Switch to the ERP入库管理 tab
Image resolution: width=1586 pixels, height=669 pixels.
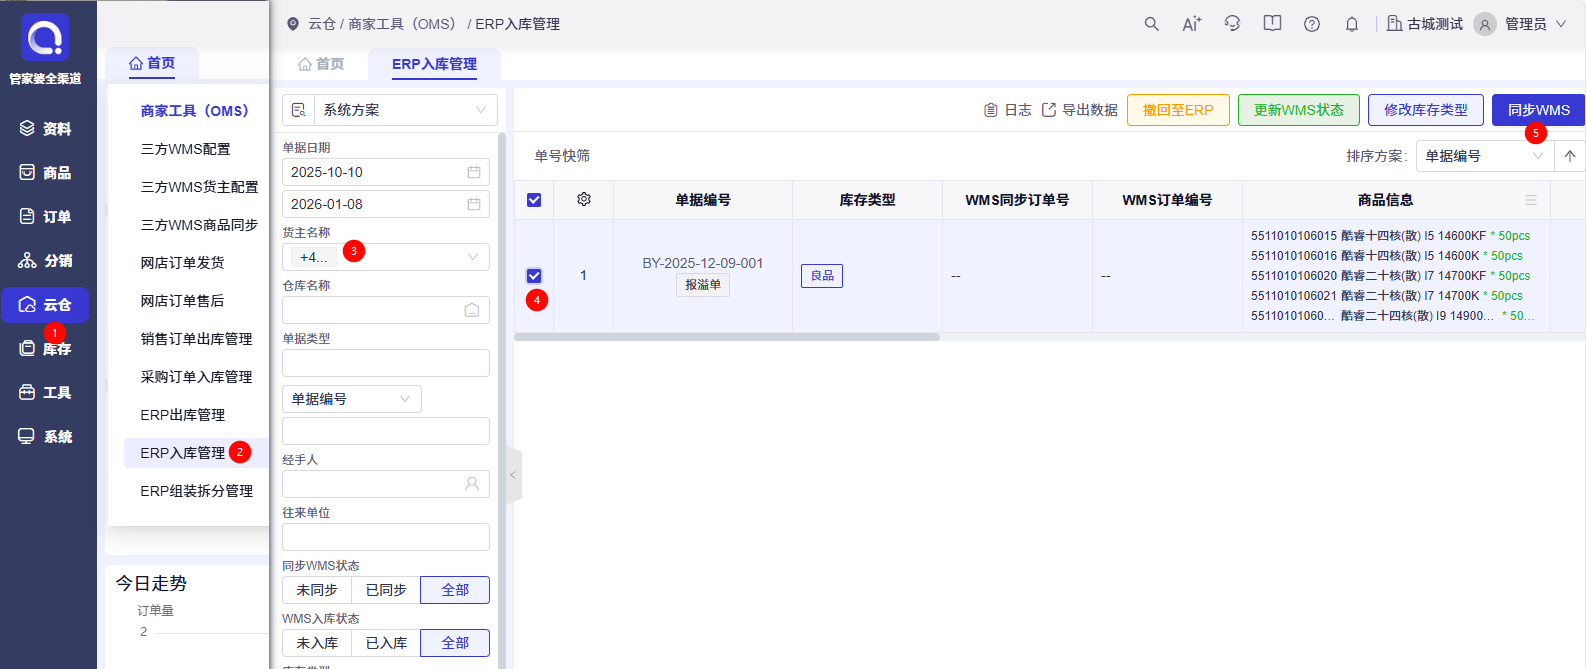[x=434, y=64]
